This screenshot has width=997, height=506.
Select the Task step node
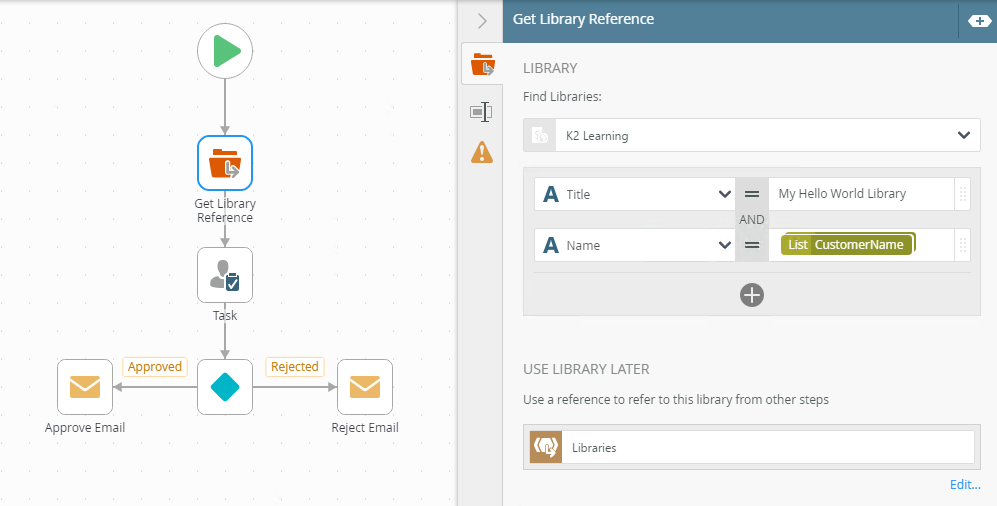click(x=225, y=275)
